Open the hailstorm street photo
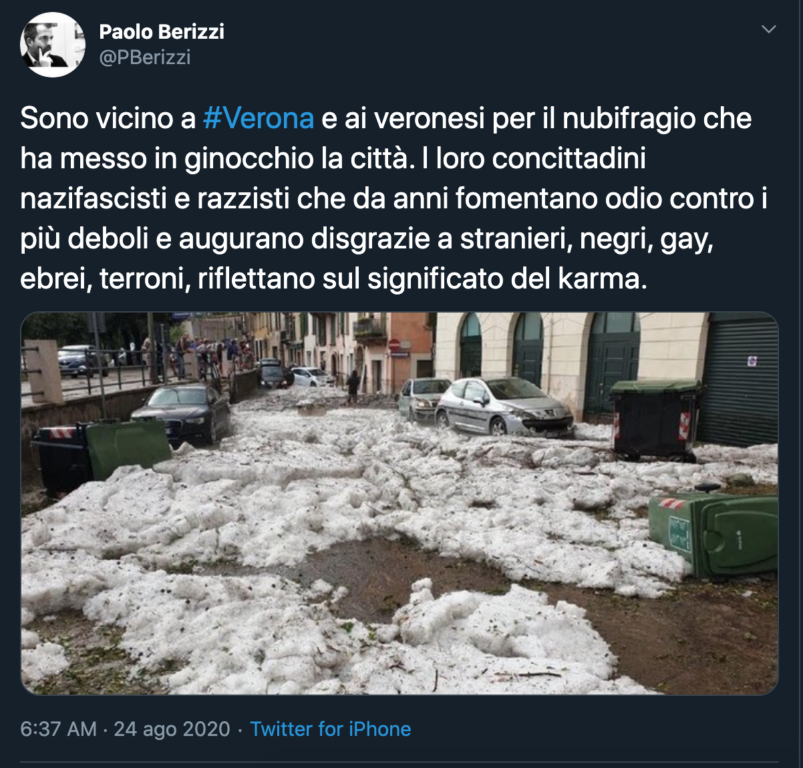The image size is (803, 768). 399,503
